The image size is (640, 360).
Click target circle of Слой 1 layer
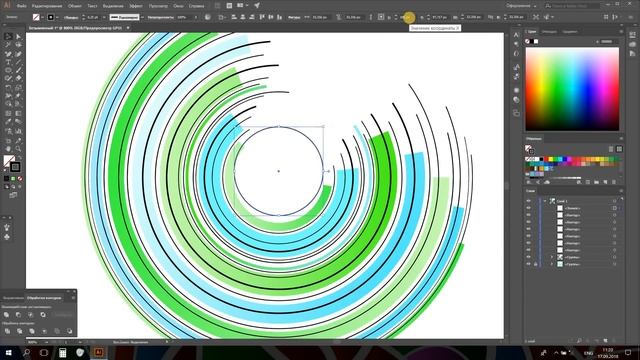(x=614, y=201)
